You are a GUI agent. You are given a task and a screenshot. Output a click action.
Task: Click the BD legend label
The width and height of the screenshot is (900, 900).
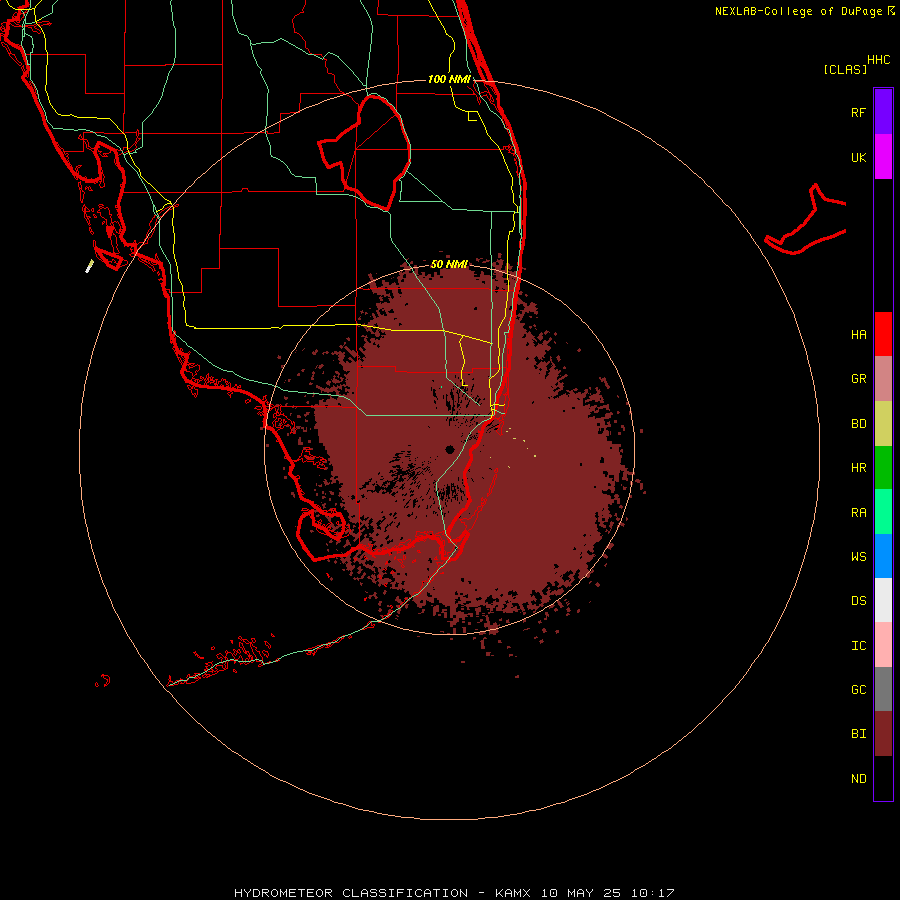pyautogui.click(x=858, y=424)
